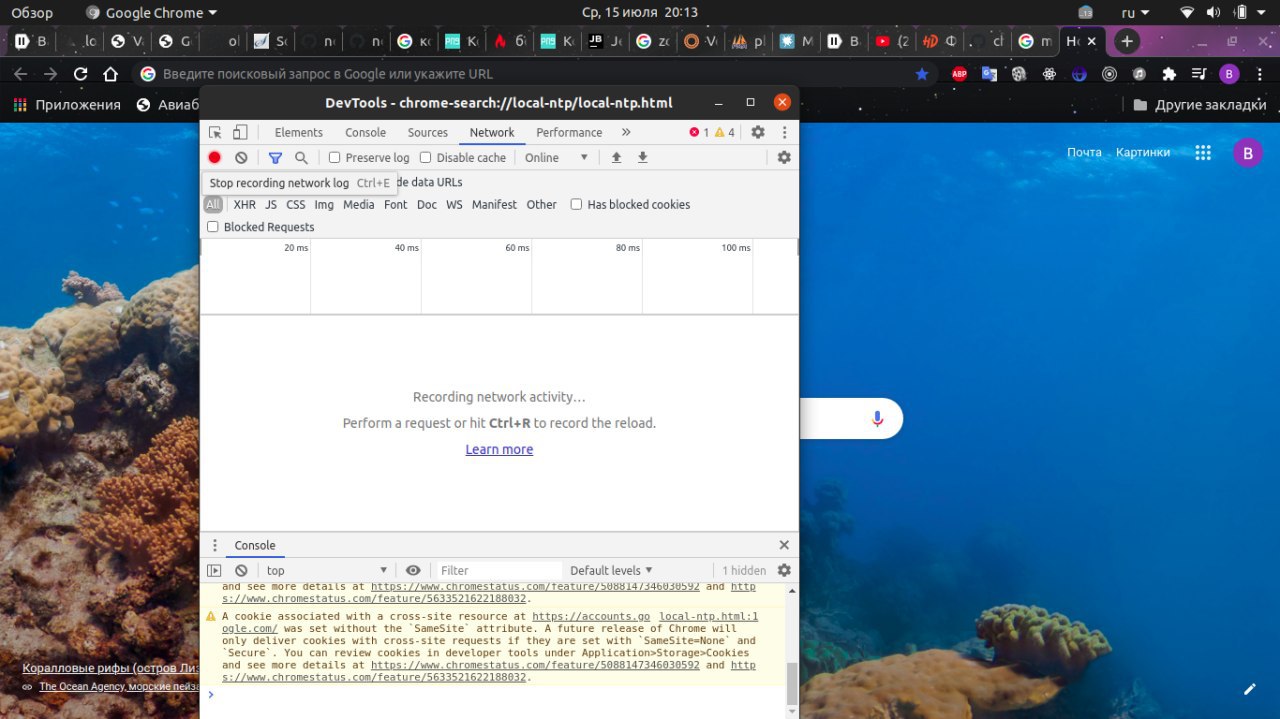Bookmark page with star icon
This screenshot has width=1280, height=719.
tap(922, 74)
